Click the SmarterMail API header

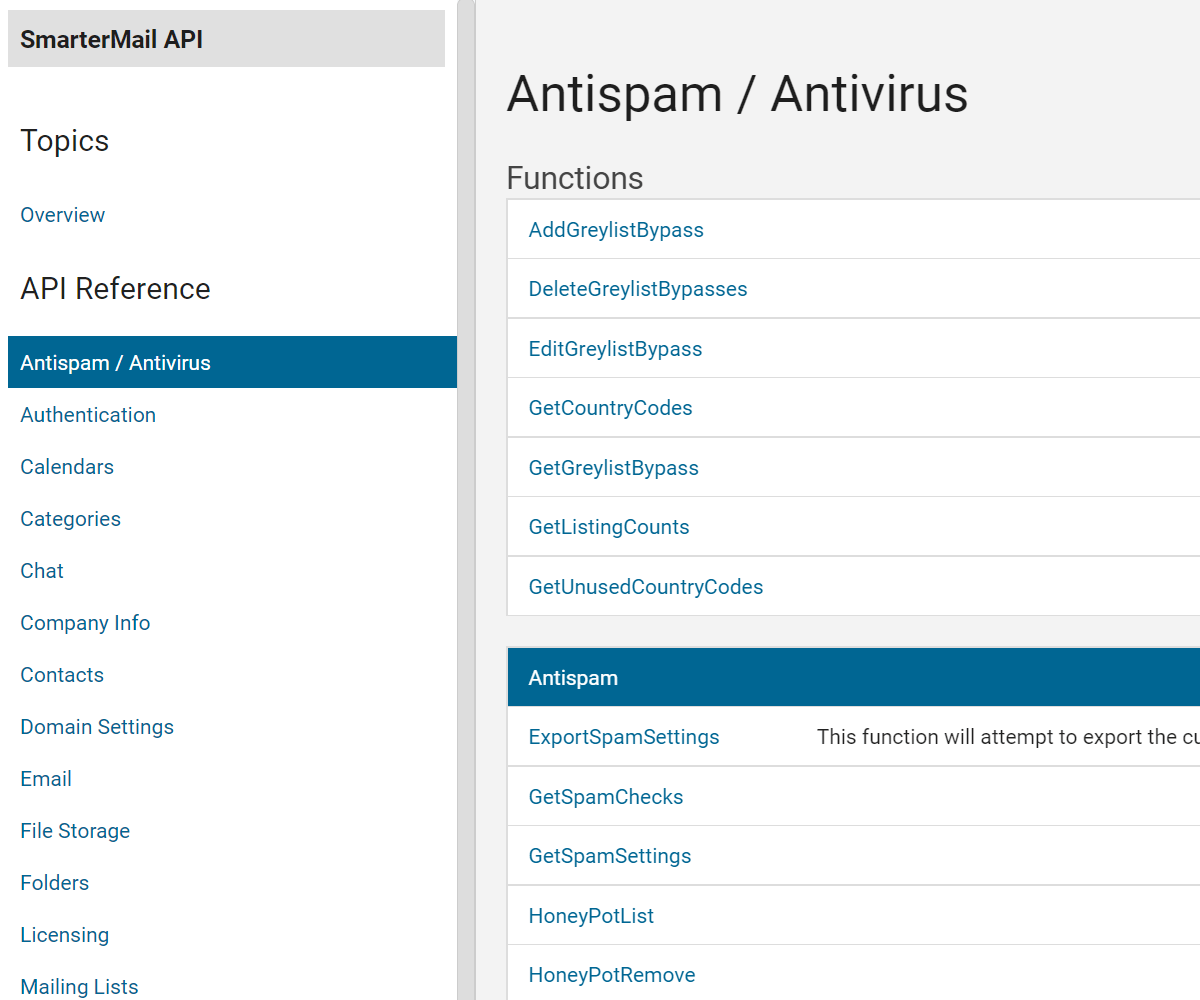tap(226, 39)
